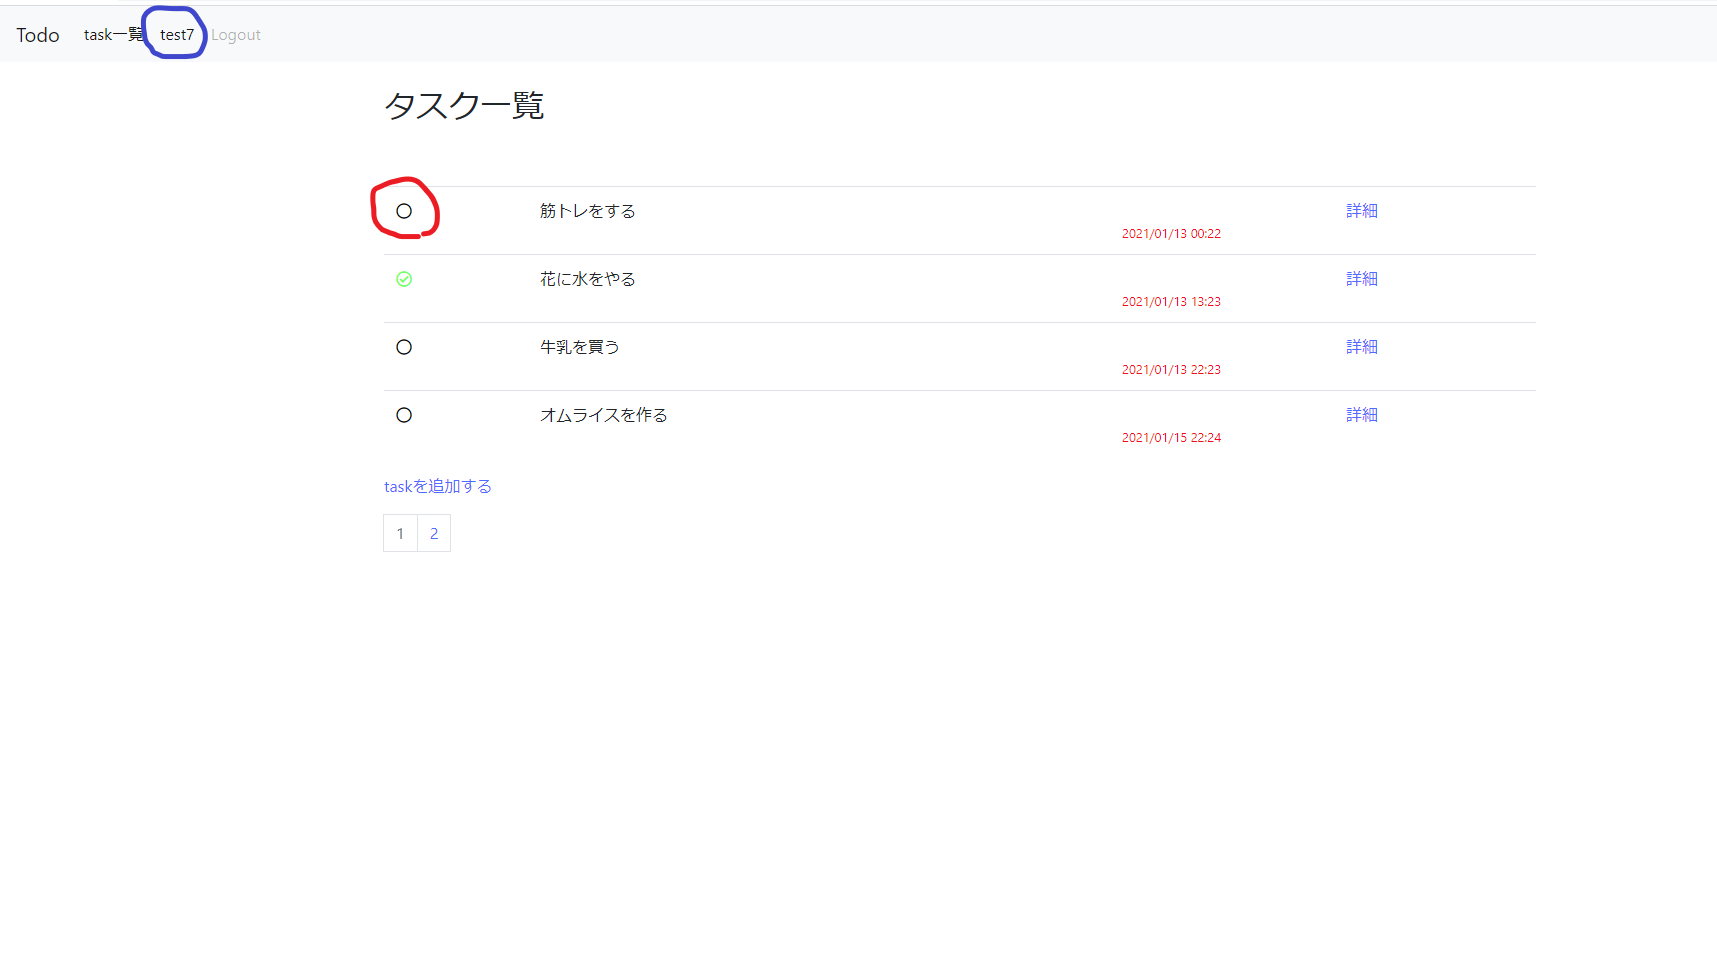Click the タスク一覧 page heading
Image resolution: width=1717 pixels, height=966 pixels.
pyautogui.click(x=464, y=105)
